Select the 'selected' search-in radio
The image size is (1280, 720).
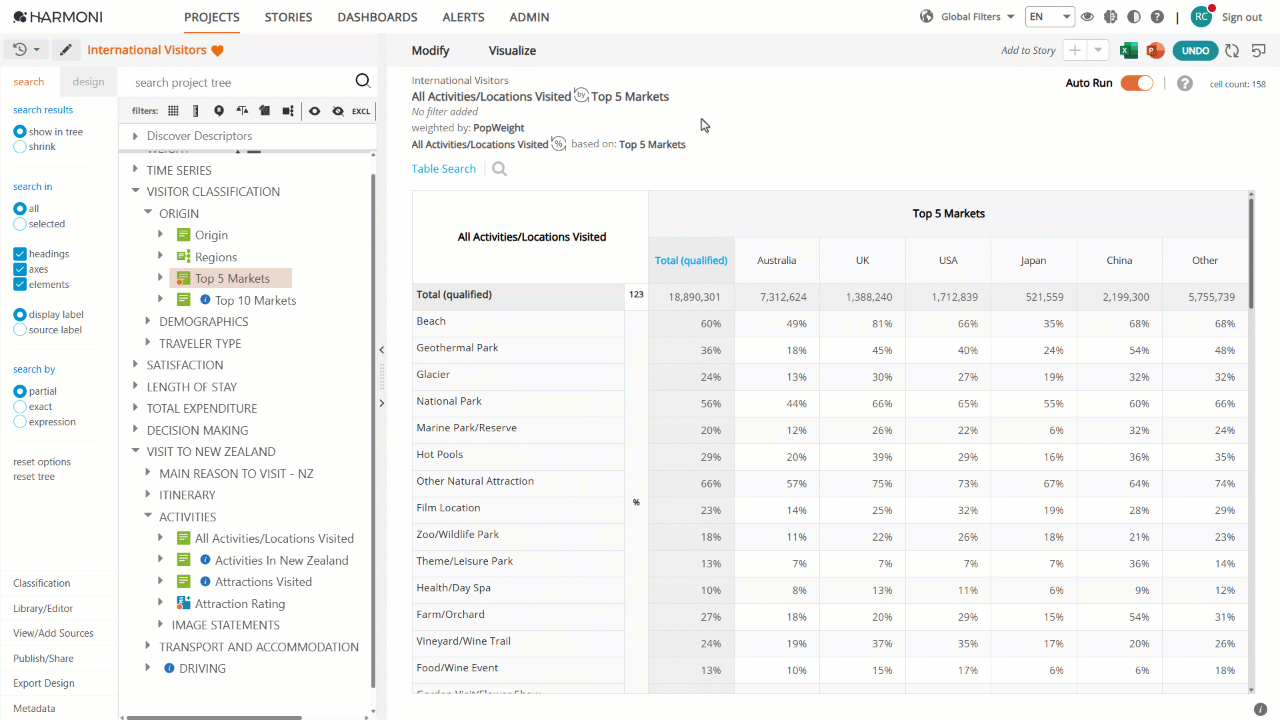pyautogui.click(x=20, y=224)
